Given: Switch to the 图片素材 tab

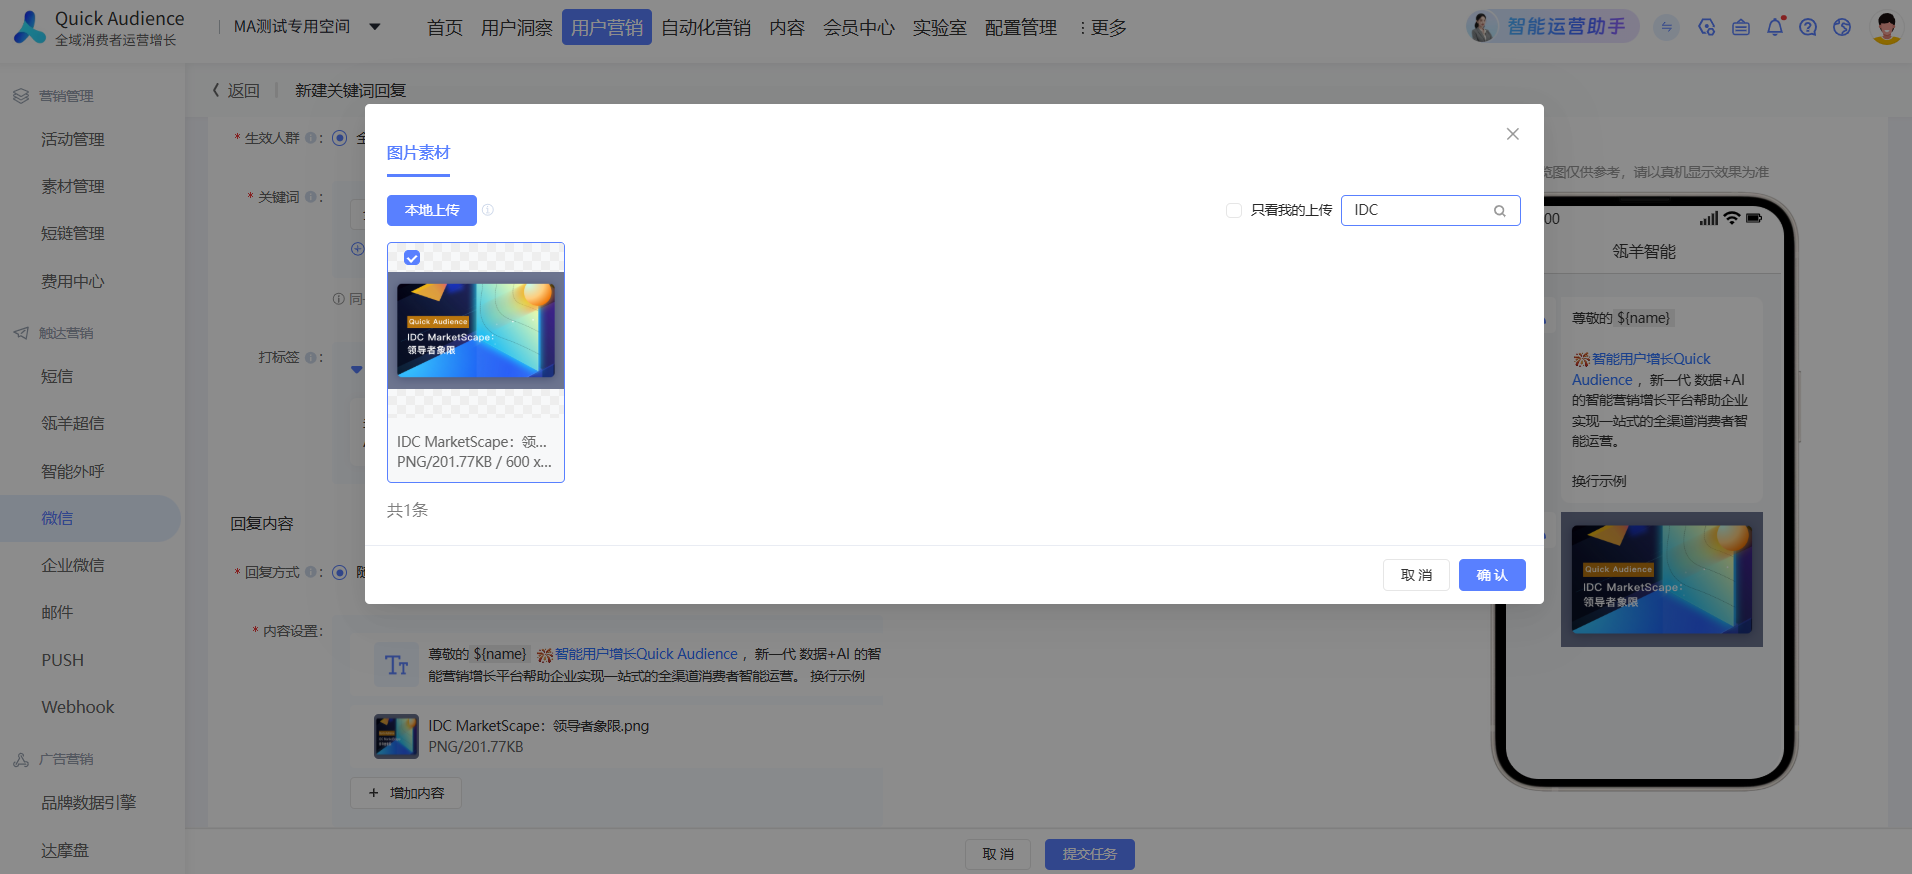Looking at the screenshot, I should click(x=418, y=153).
